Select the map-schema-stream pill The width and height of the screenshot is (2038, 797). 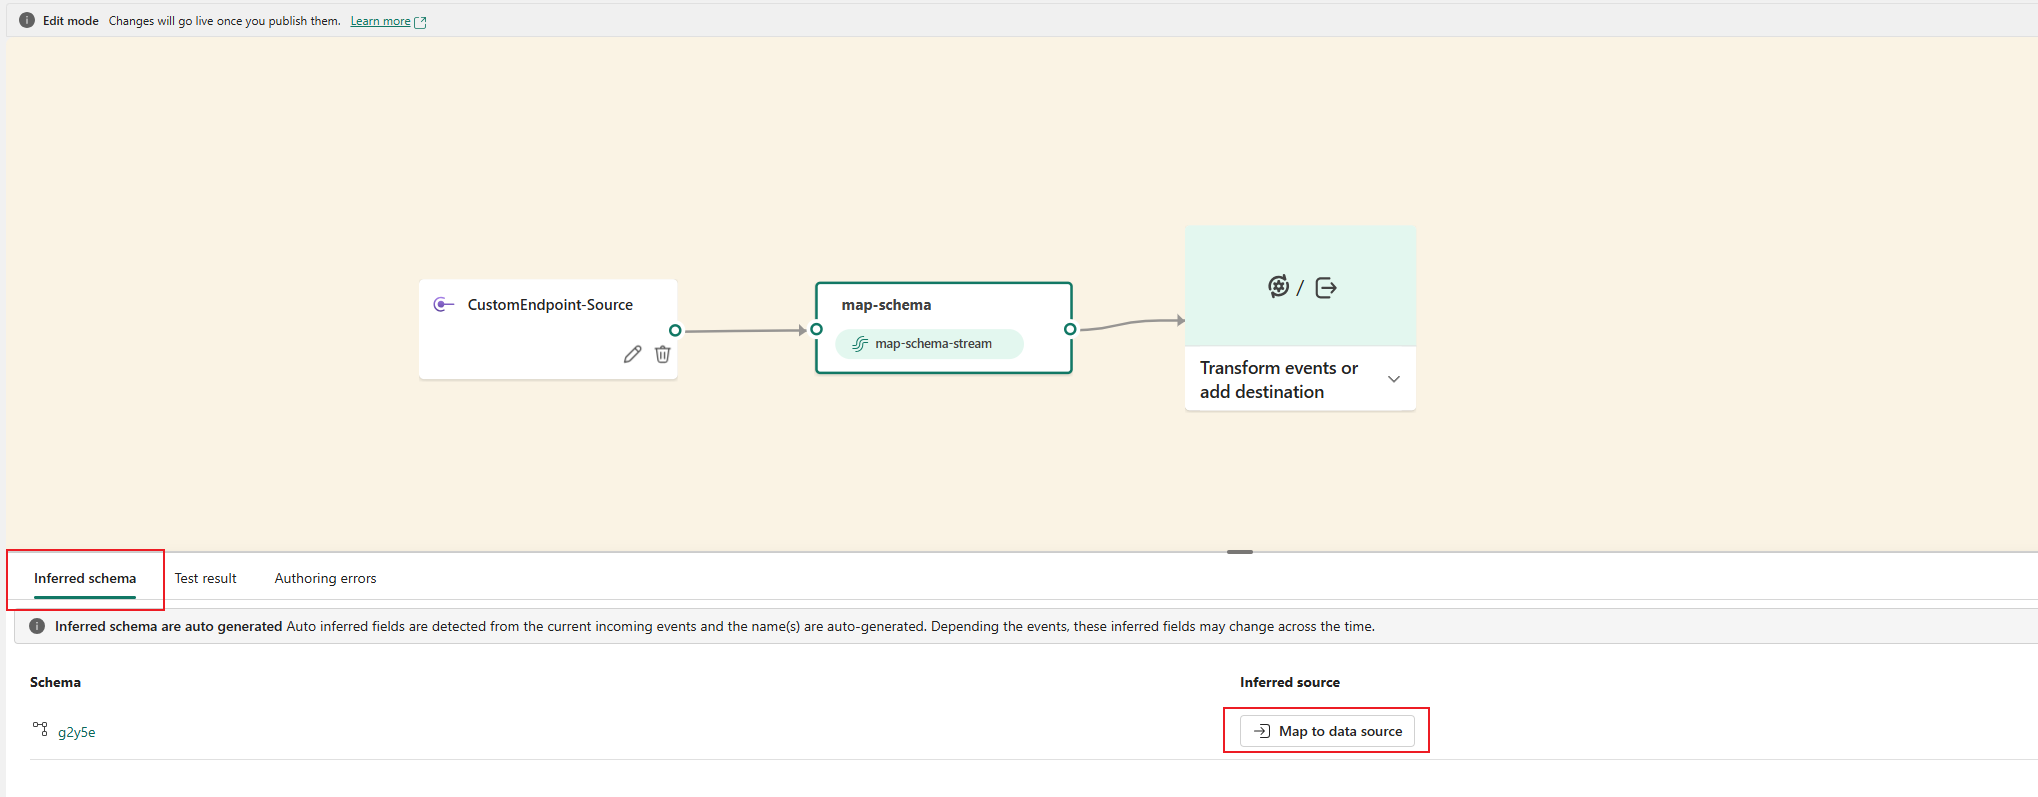929,344
